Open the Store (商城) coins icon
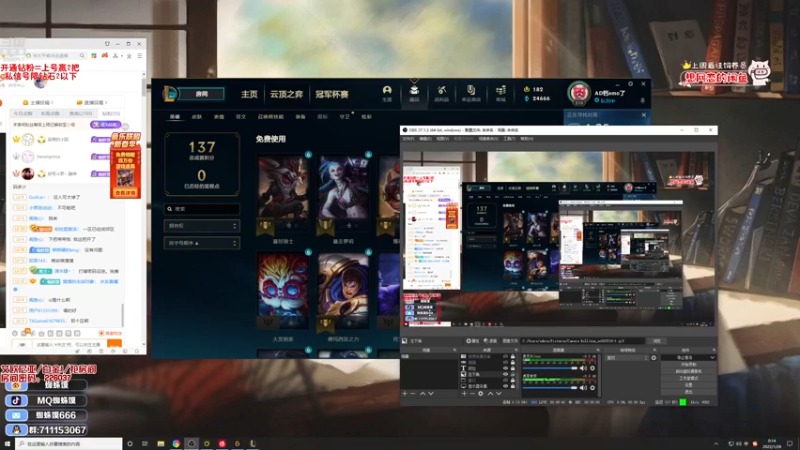Screen dimensions: 800x450 pos(501,93)
